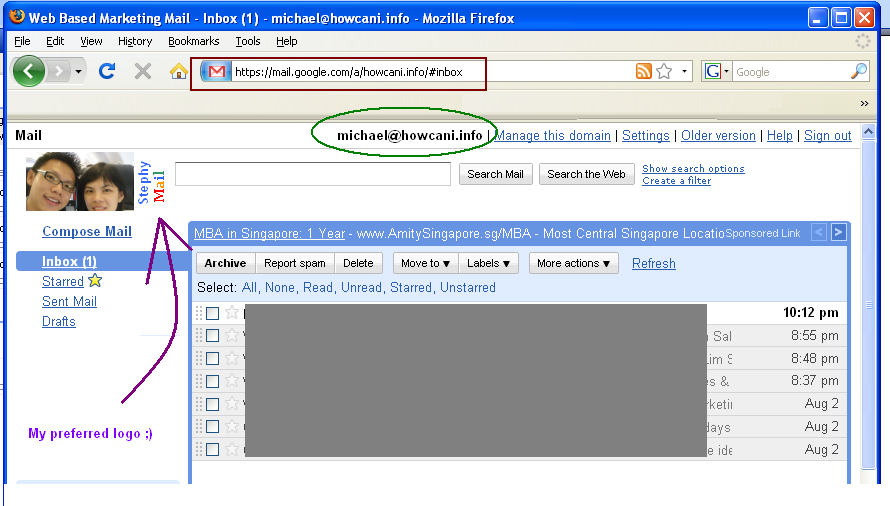Tick the checkbox in the second Aug 2 row
This screenshot has width=890, height=506.
pos(212,426)
